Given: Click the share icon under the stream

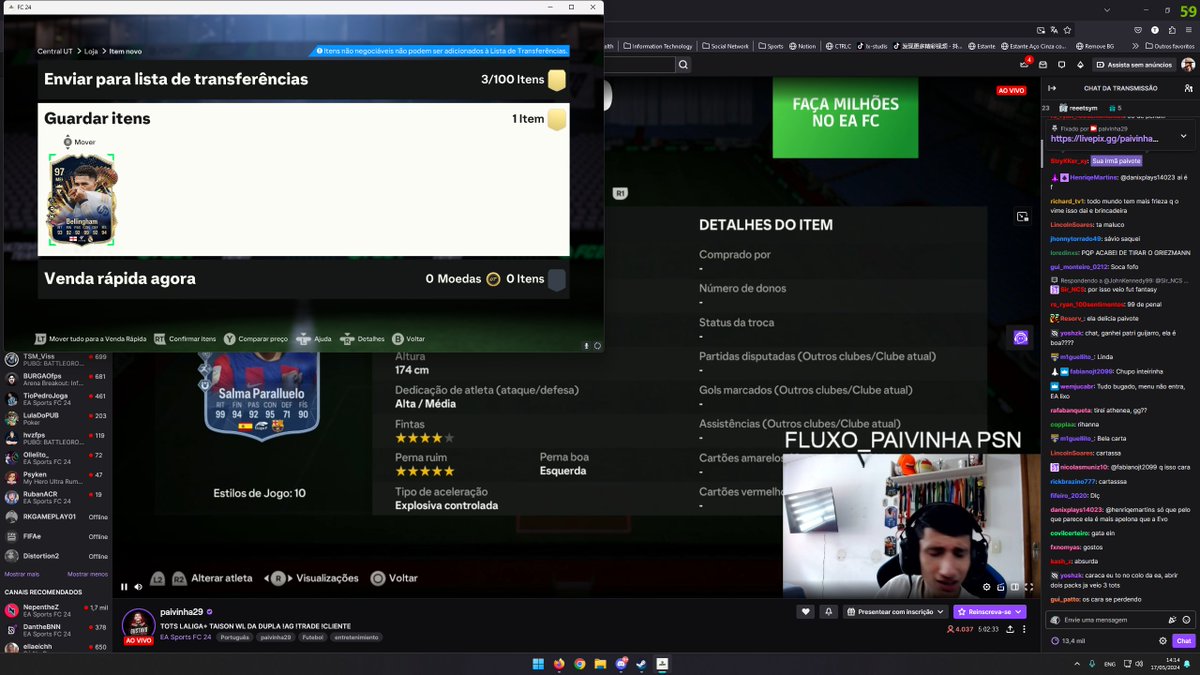Looking at the screenshot, I should point(1010,630).
